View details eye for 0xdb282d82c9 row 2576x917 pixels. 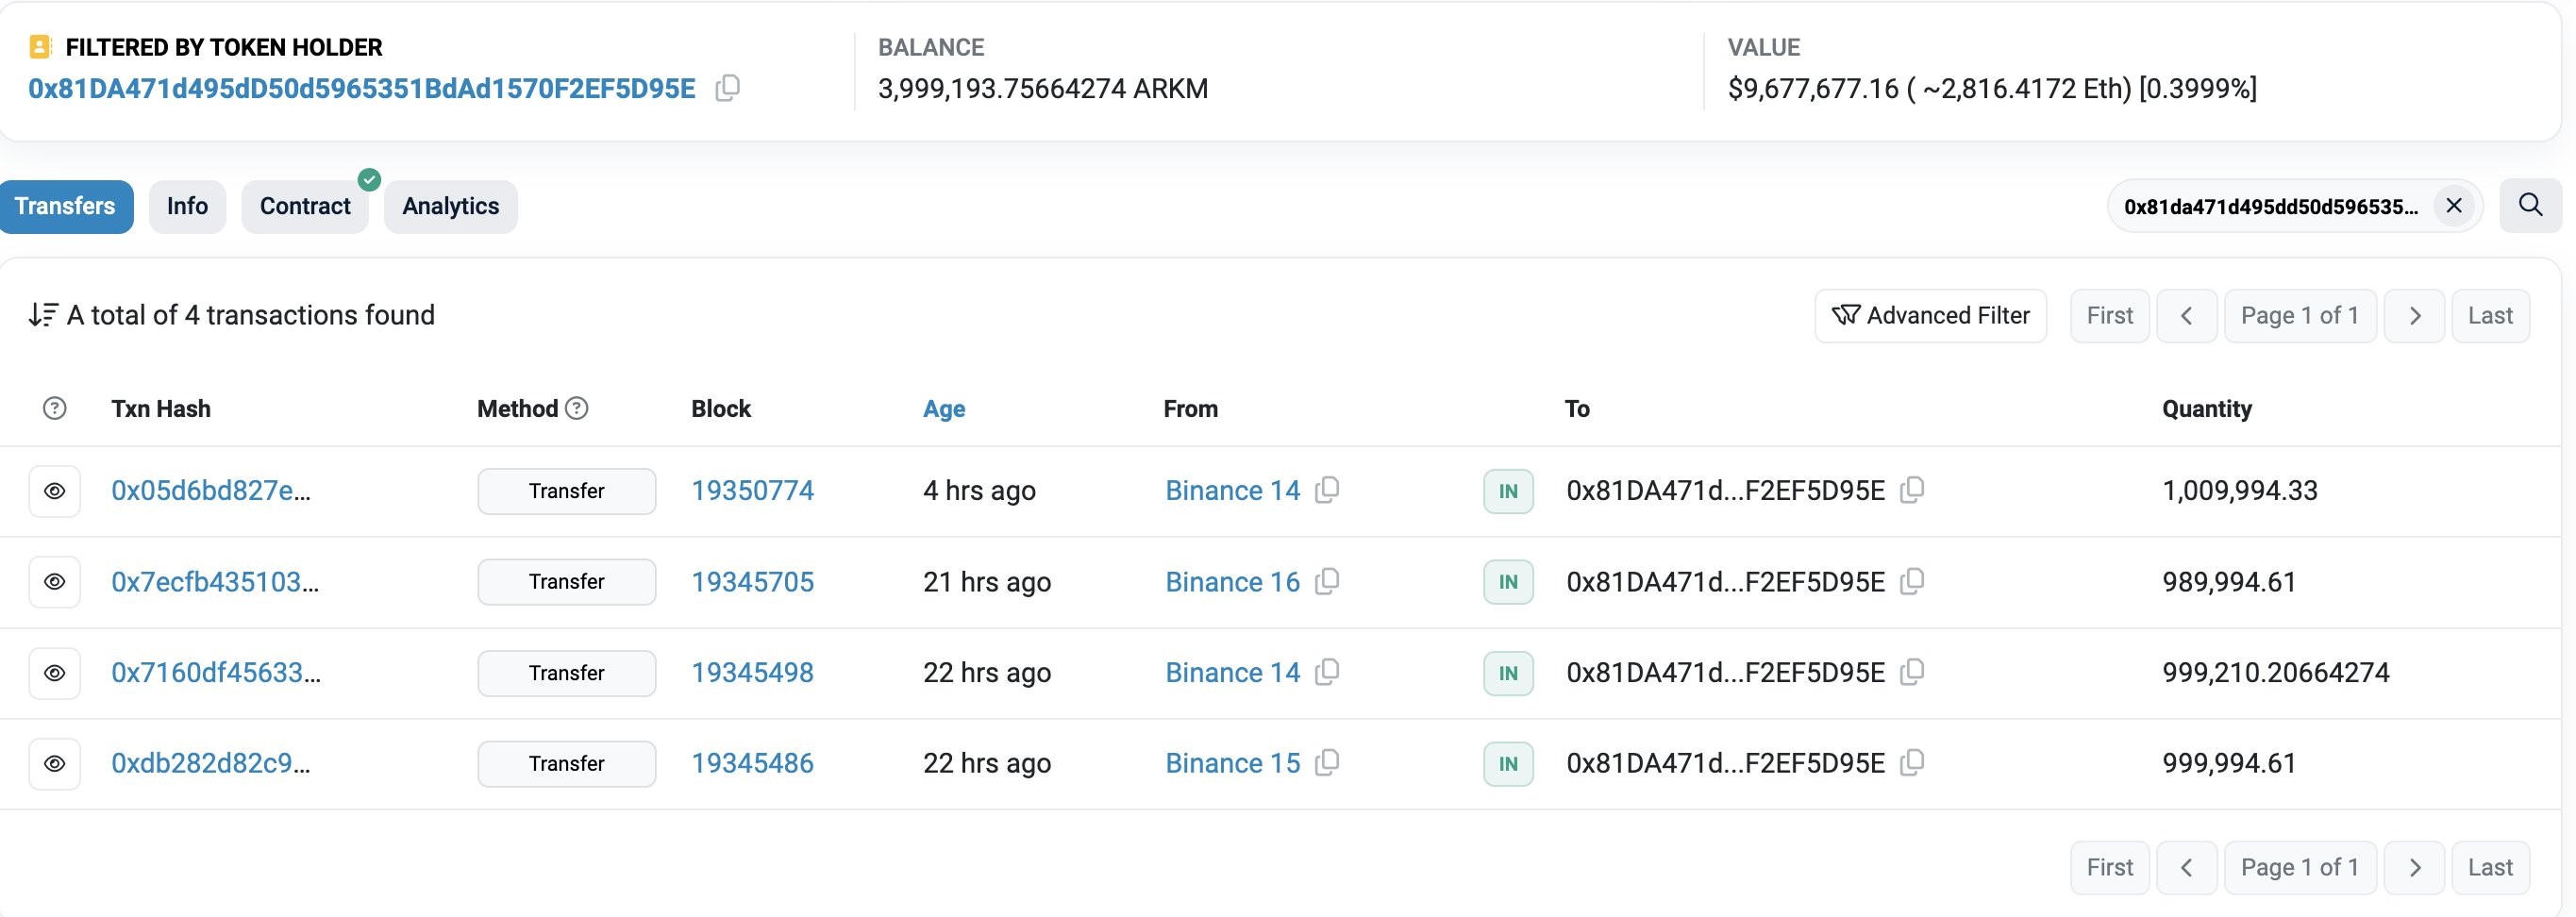click(55, 764)
